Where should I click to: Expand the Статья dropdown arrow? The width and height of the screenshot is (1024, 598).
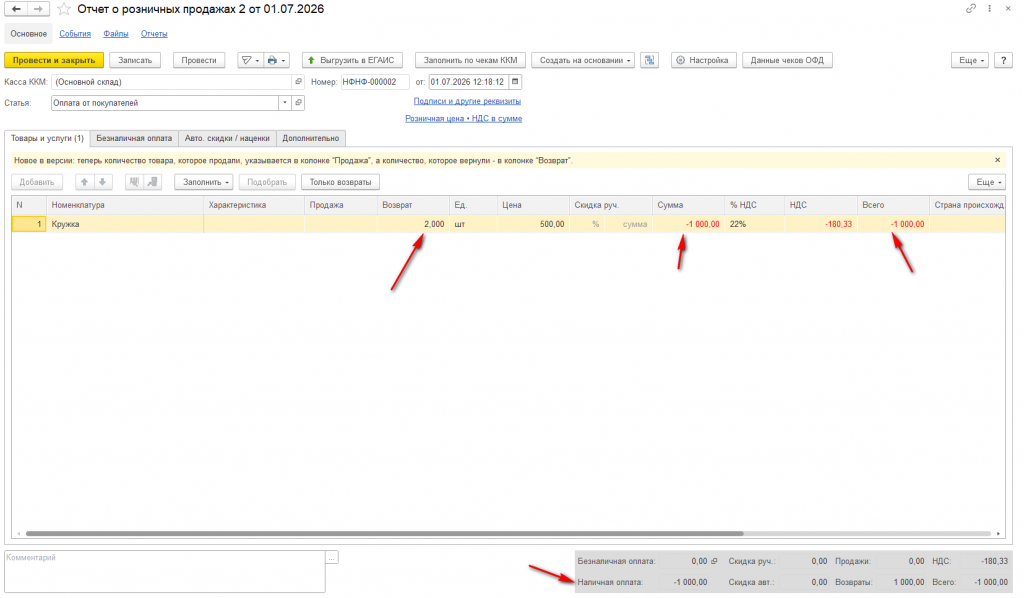coord(285,102)
